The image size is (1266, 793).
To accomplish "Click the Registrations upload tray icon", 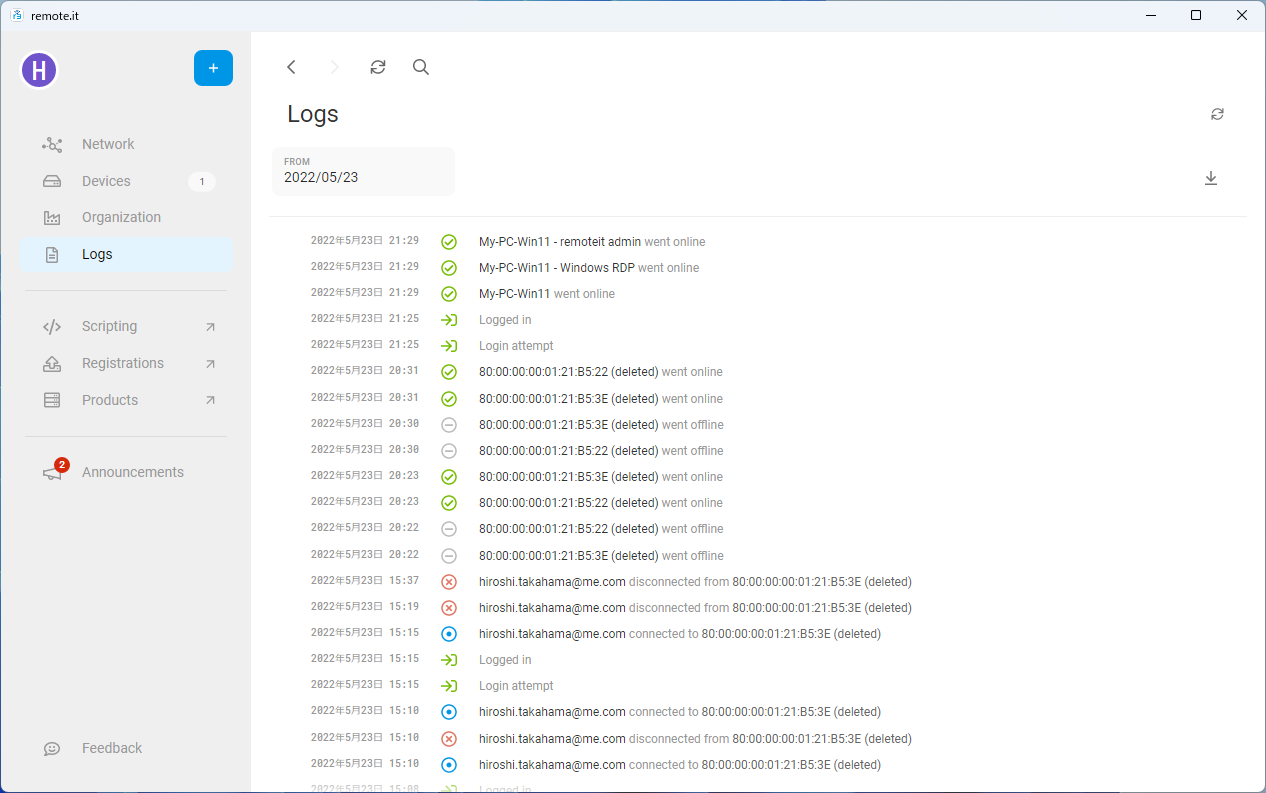I will click(52, 364).
